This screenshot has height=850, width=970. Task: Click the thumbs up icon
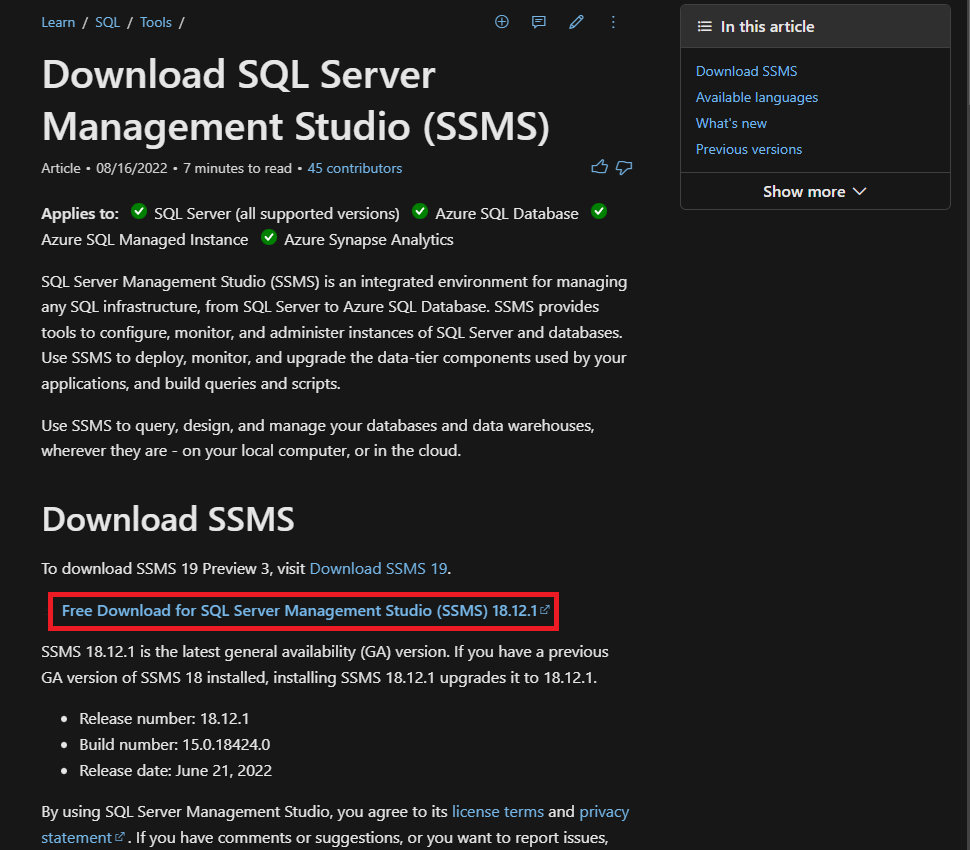pyautogui.click(x=599, y=168)
